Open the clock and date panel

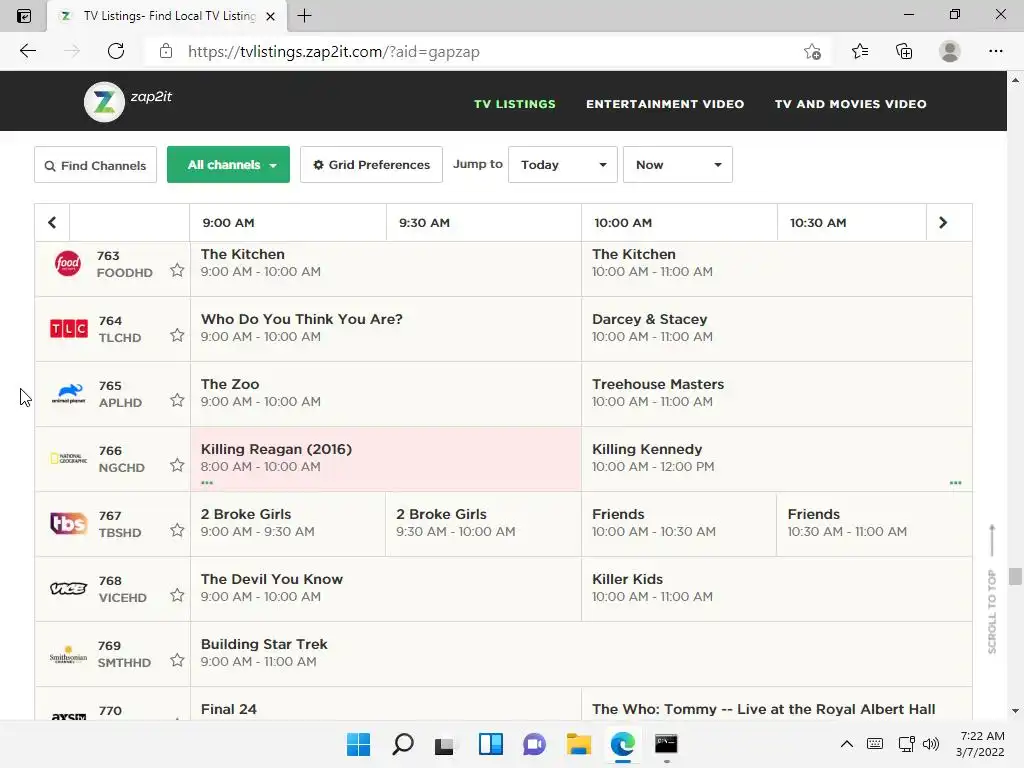coord(981,744)
